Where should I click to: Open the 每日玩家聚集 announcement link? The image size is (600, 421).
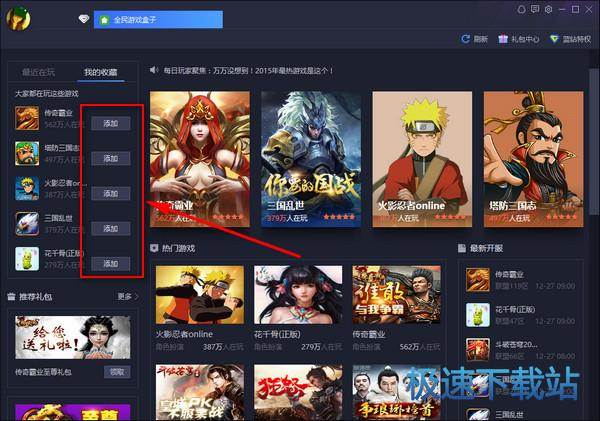(248, 71)
